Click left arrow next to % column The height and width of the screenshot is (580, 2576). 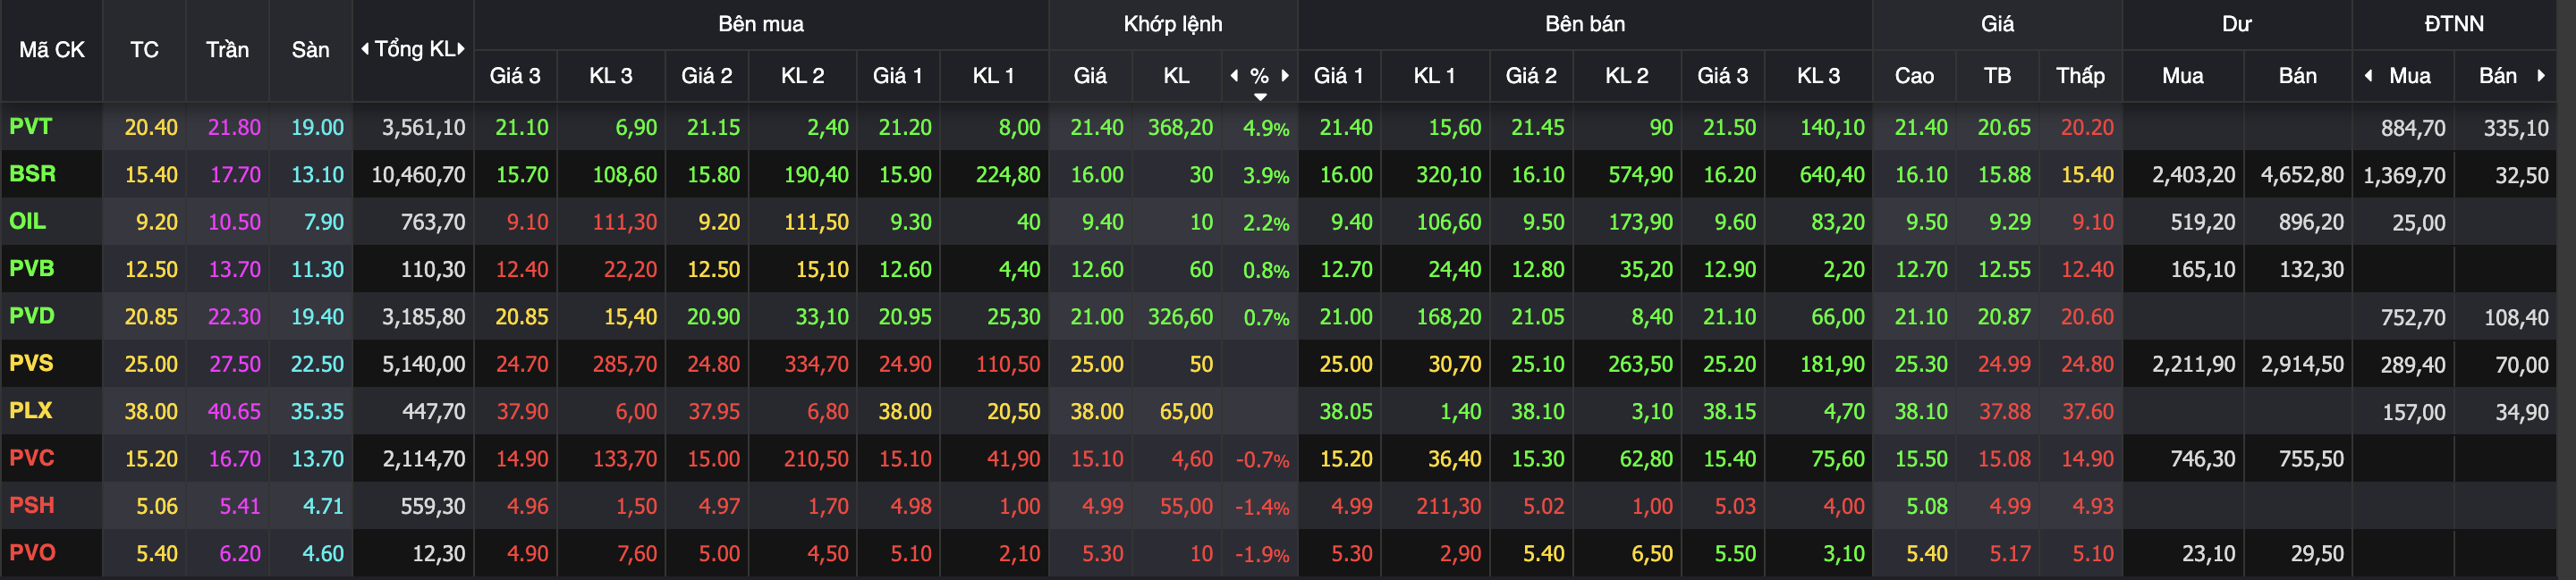(1234, 75)
